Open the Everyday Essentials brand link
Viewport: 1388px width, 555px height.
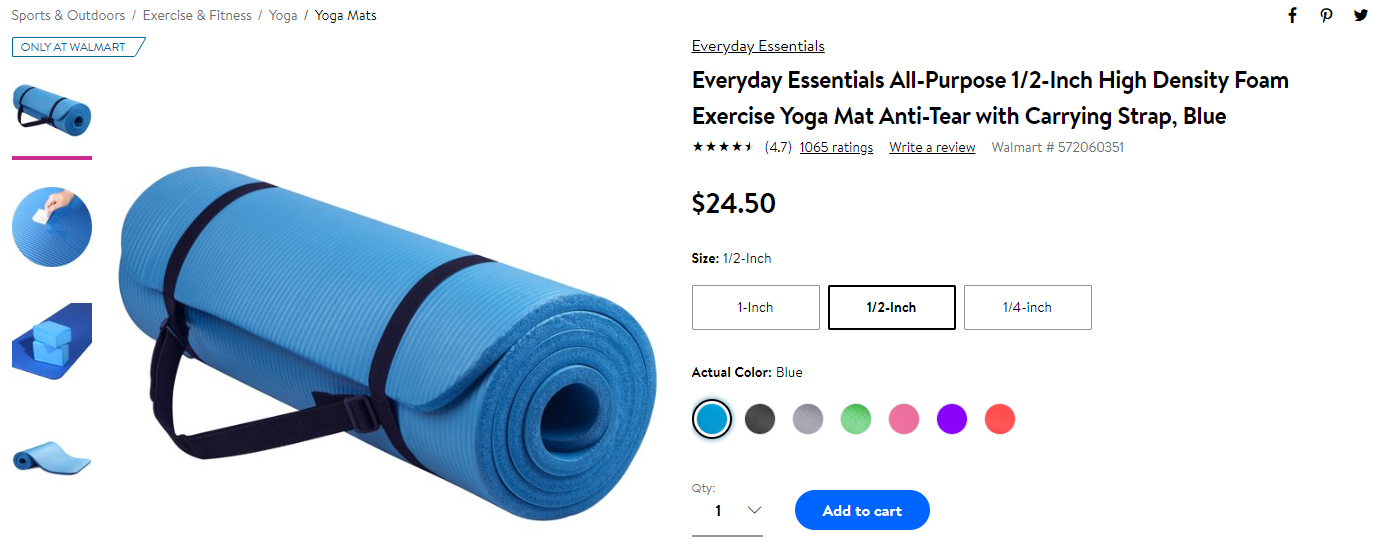pos(758,46)
